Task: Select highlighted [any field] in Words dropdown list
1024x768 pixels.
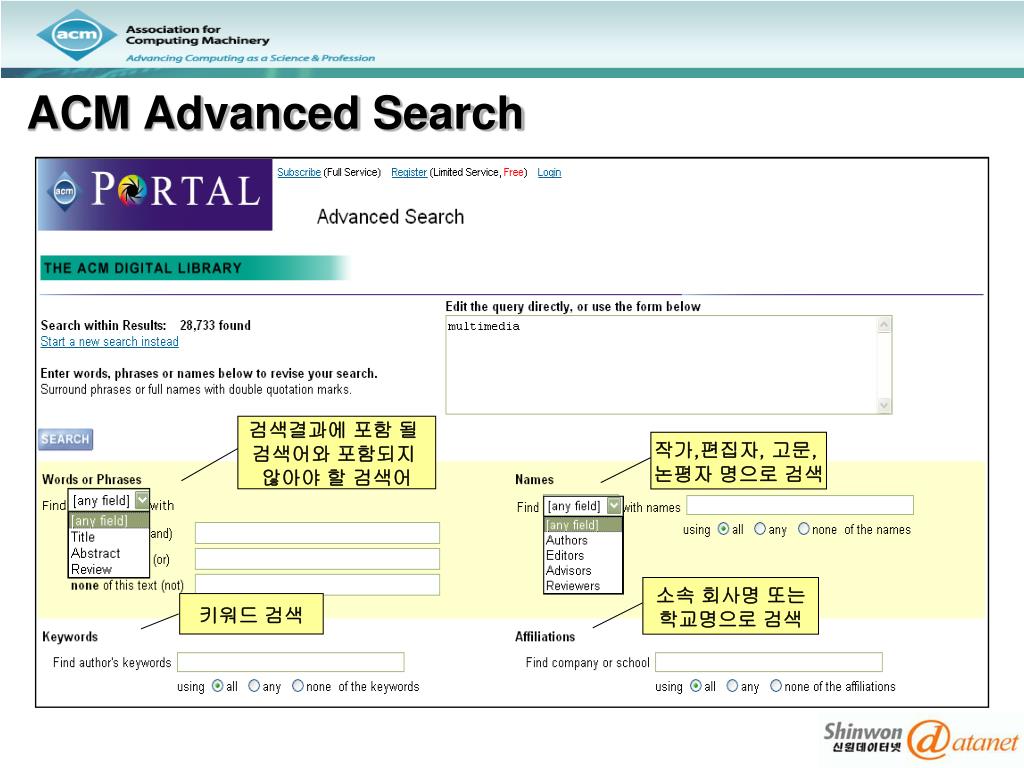Action: (x=108, y=520)
